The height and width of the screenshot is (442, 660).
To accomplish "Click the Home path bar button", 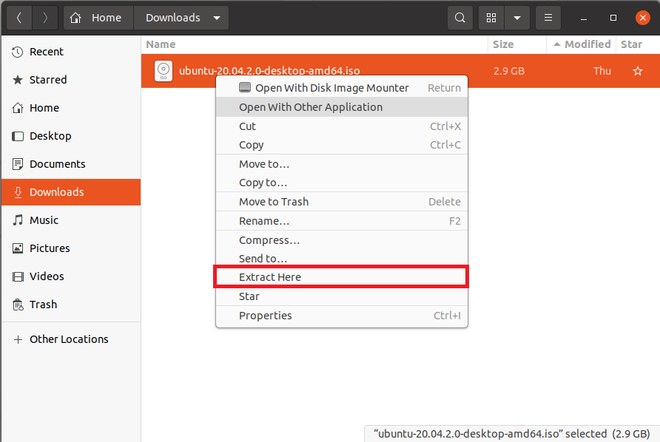I will click(98, 18).
